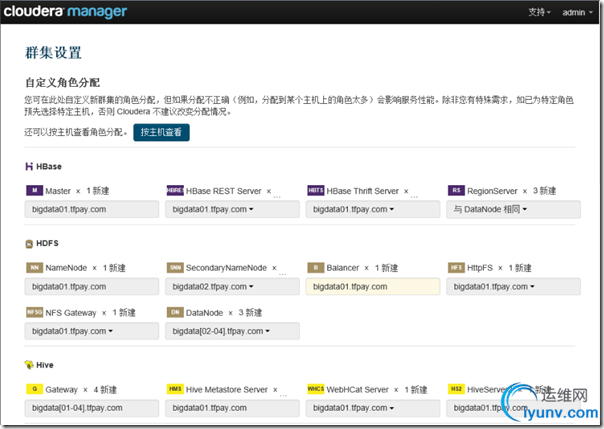This screenshot has width=604, height=429.
Task: Click the SecondaryNameNode SNN role icon
Action: 175,268
